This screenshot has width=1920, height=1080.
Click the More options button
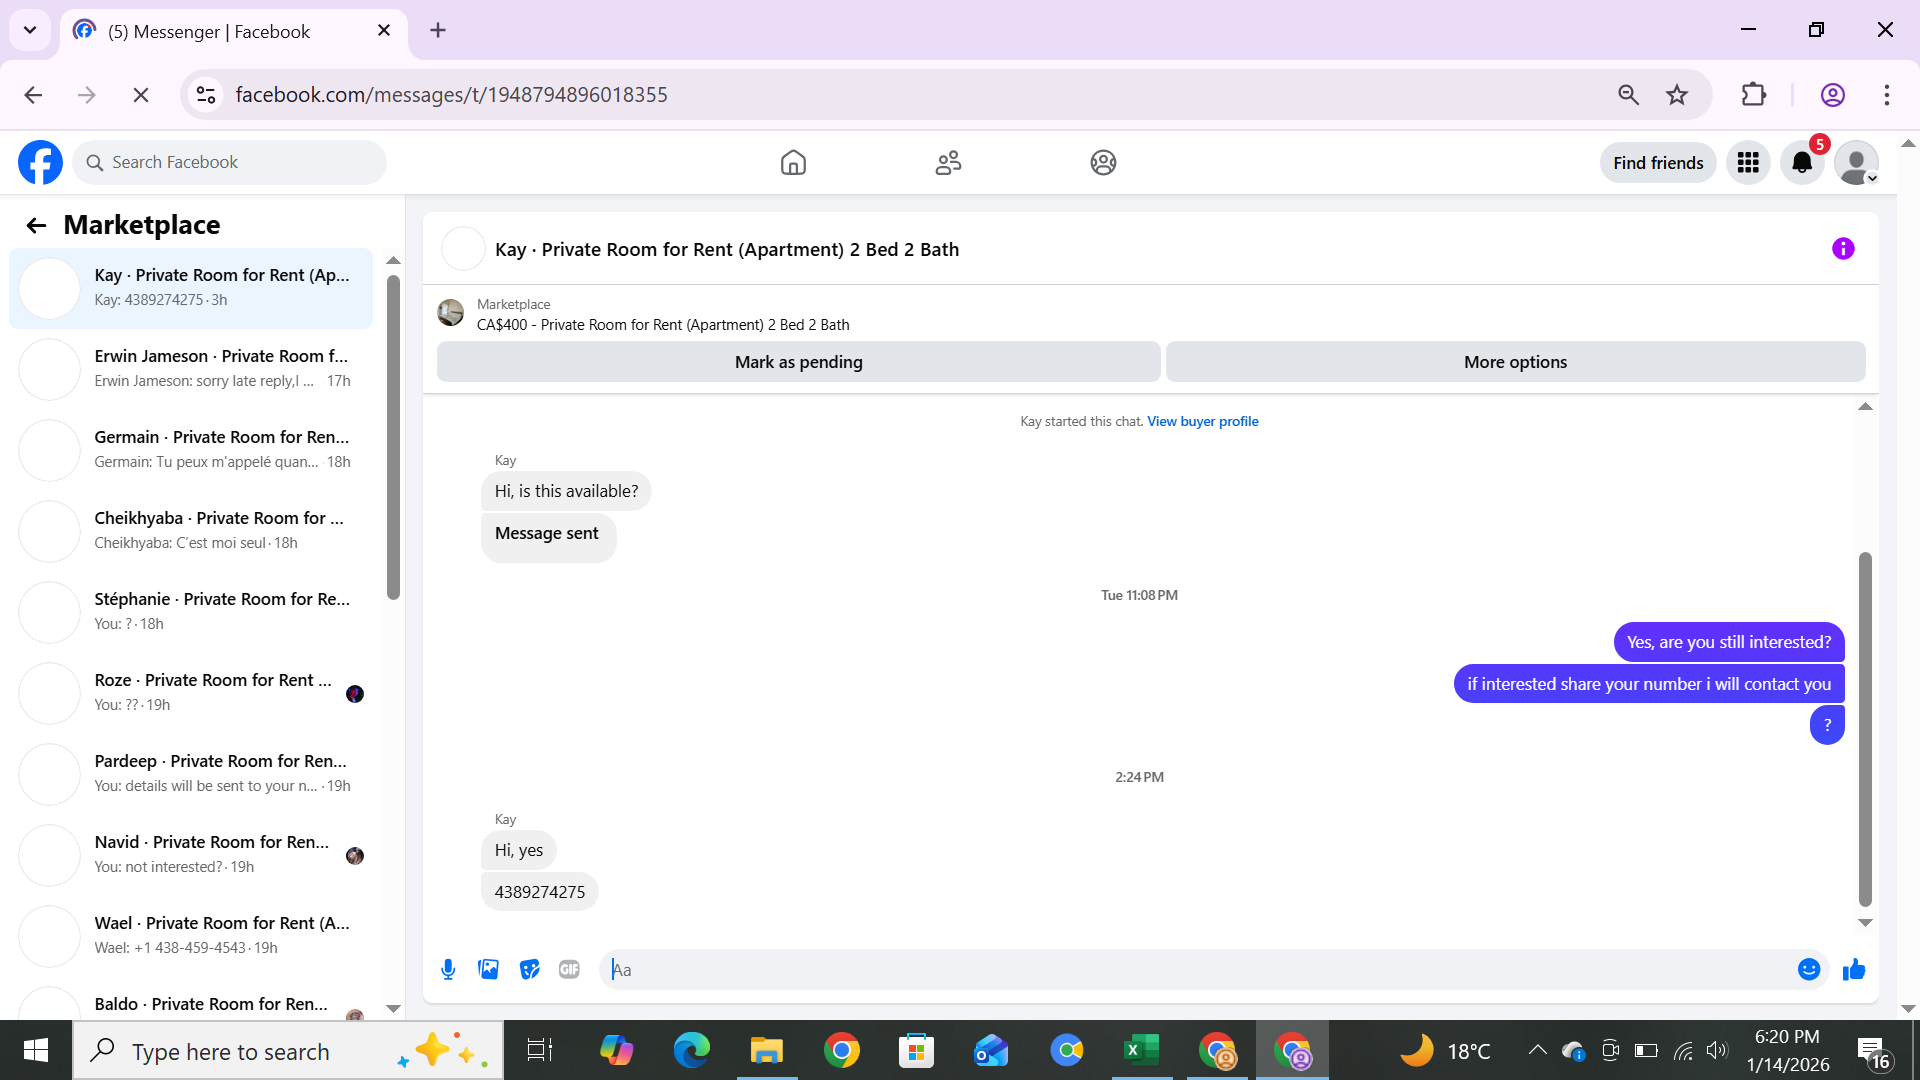[x=1515, y=362]
